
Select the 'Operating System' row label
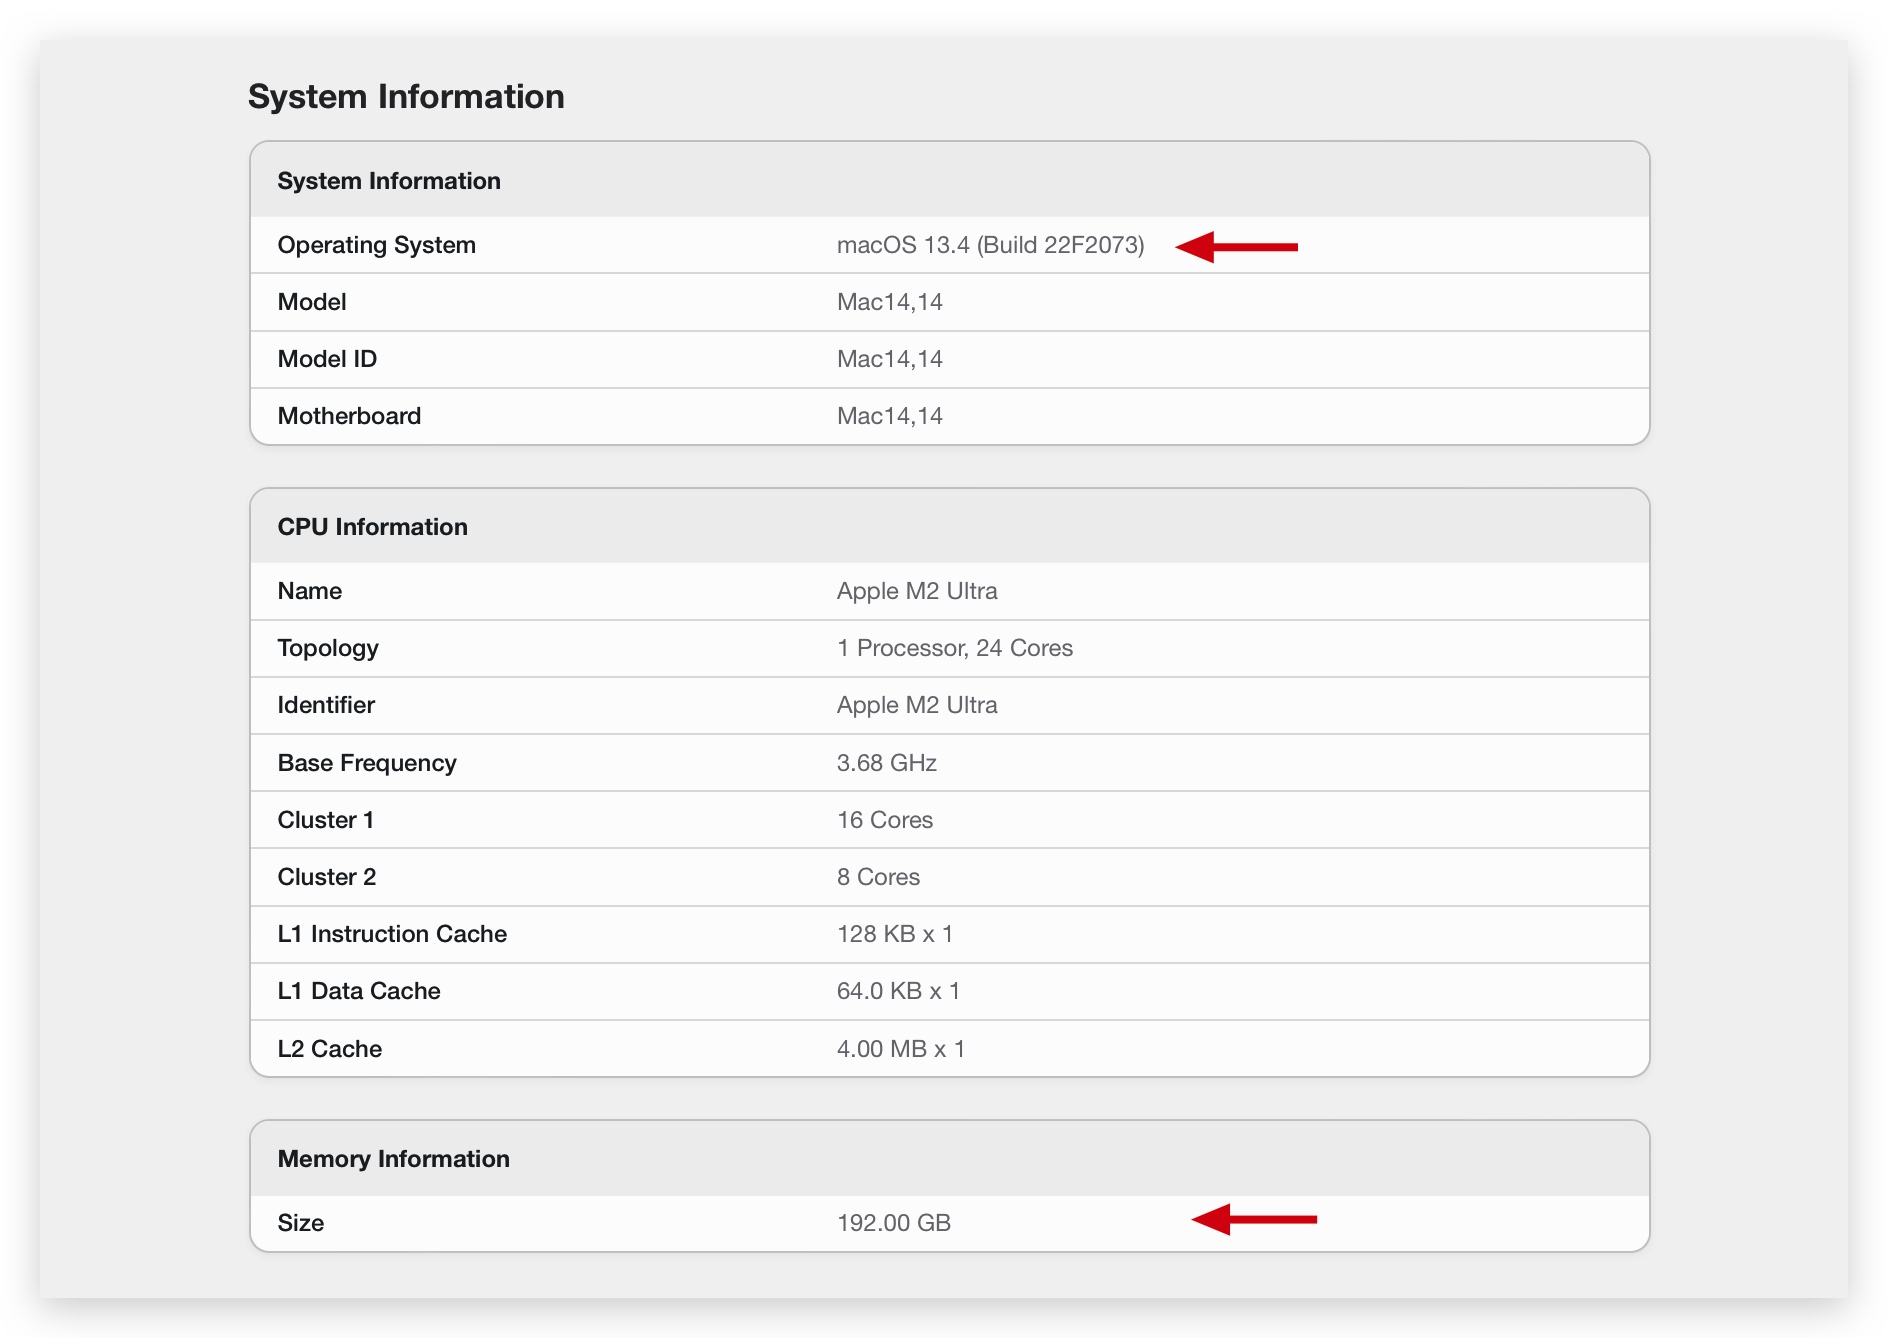click(377, 245)
